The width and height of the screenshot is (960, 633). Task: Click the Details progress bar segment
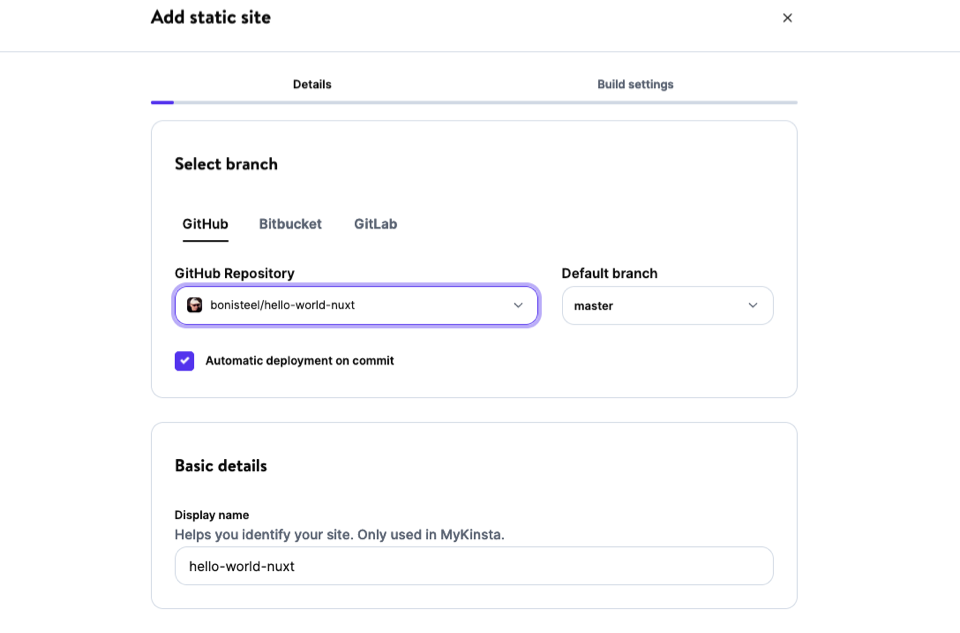pyautogui.click(x=165, y=101)
